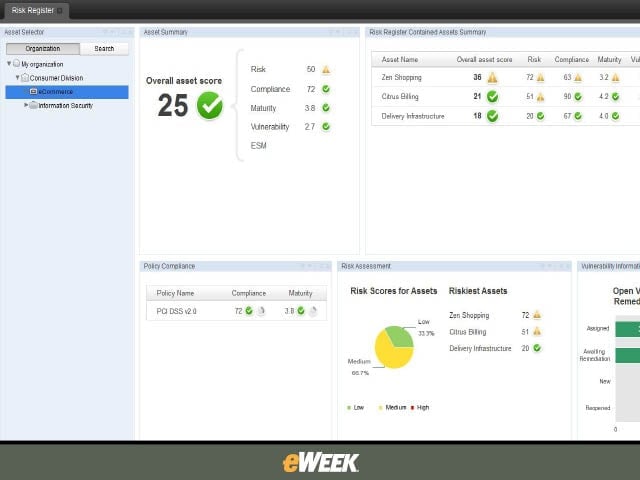Click the trend icon next to PCI DSS compliance

(262, 311)
